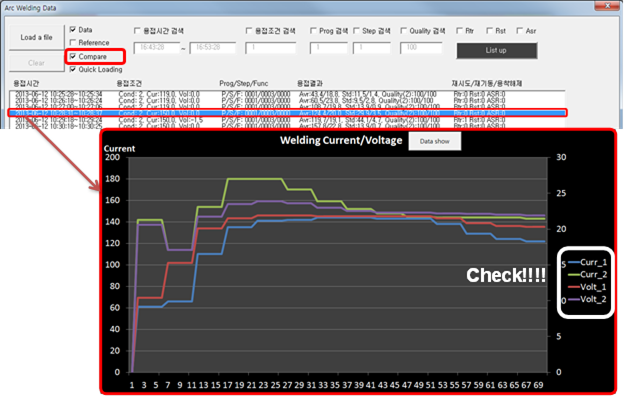Enable the Quality search checkbox
The width and height of the screenshot is (624, 397).
tap(404, 31)
